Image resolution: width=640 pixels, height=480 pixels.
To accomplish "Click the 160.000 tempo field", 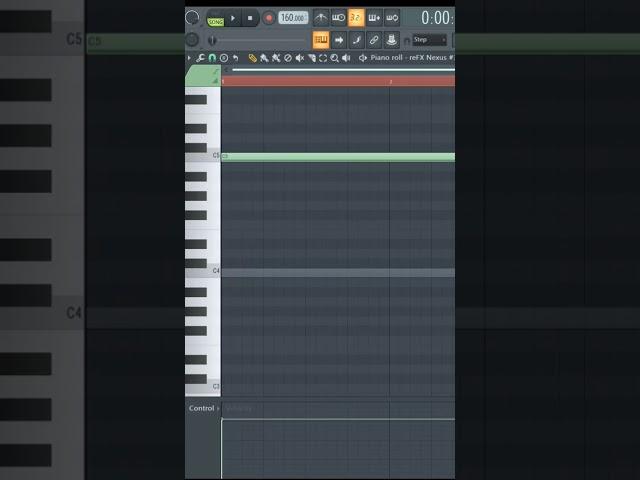I will [293, 18].
